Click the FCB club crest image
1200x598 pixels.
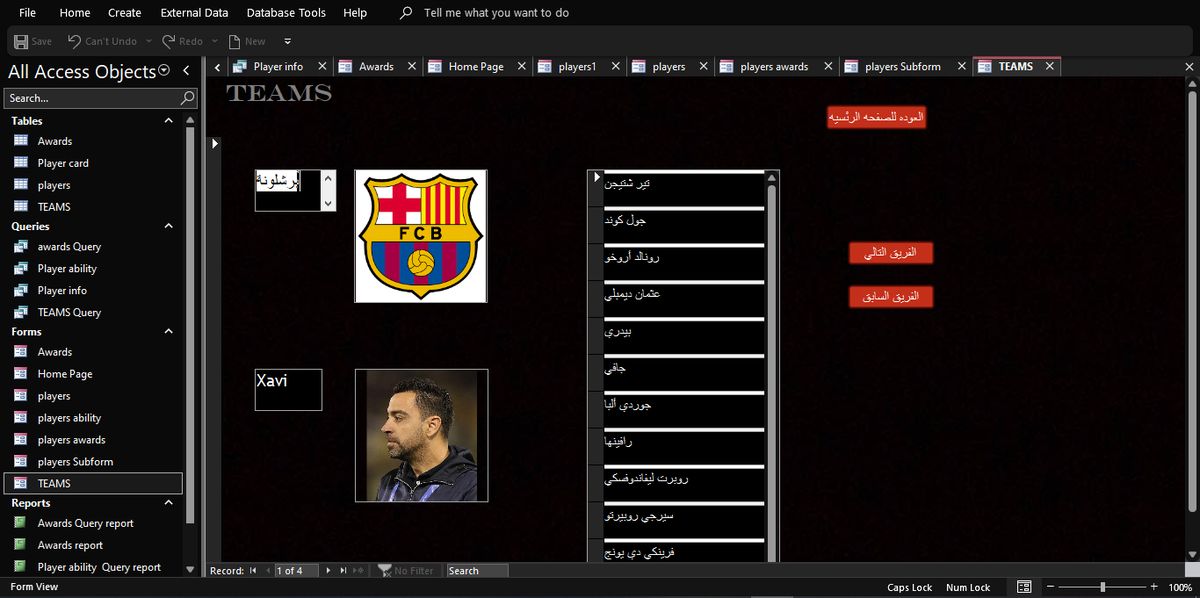point(421,236)
